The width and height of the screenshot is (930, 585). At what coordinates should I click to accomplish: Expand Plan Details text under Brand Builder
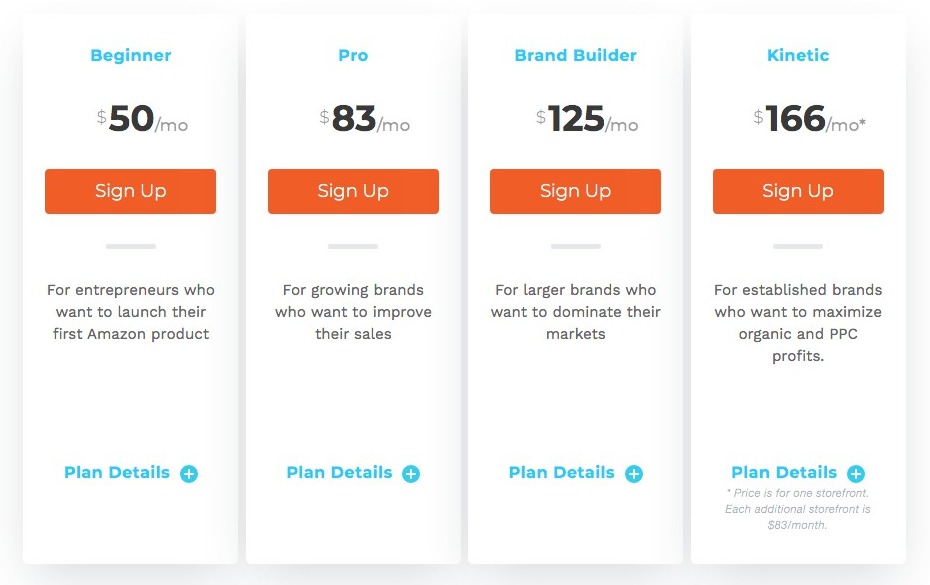562,472
